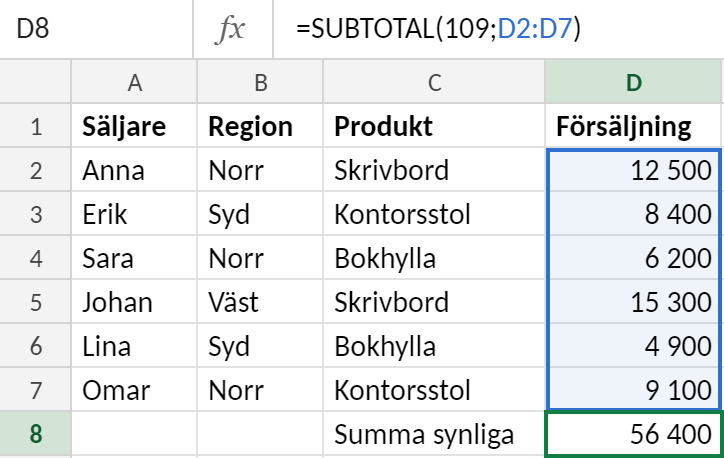Click the Produkt header cell
The width and height of the screenshot is (724, 458).
point(434,126)
